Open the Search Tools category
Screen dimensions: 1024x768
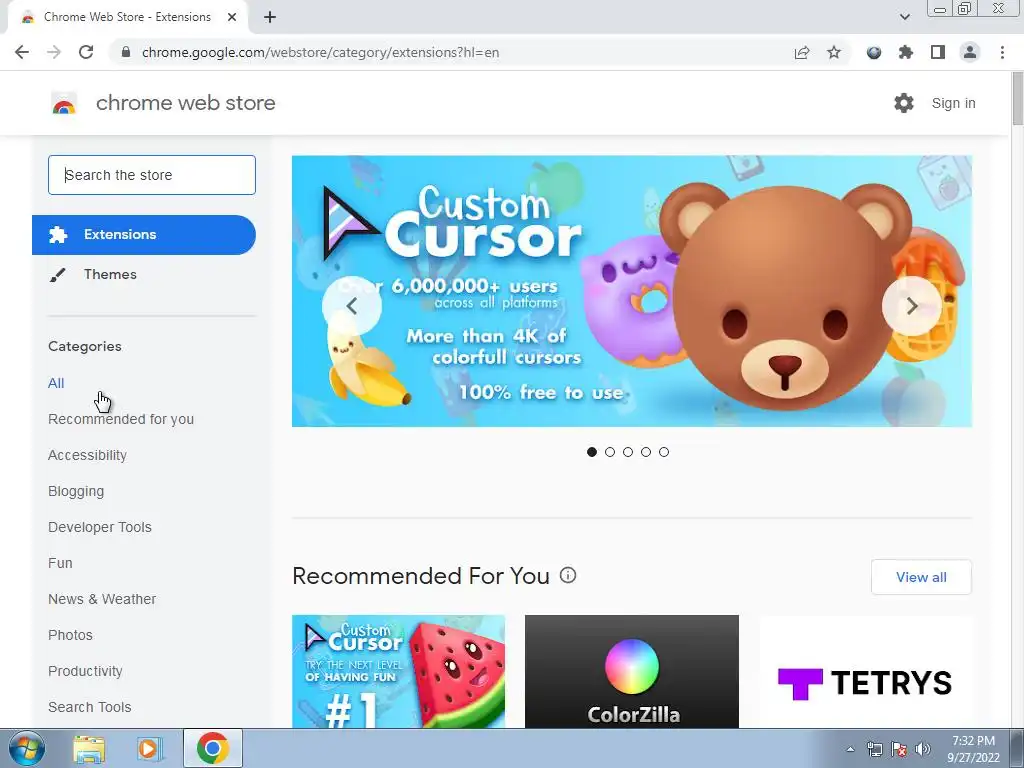click(89, 707)
